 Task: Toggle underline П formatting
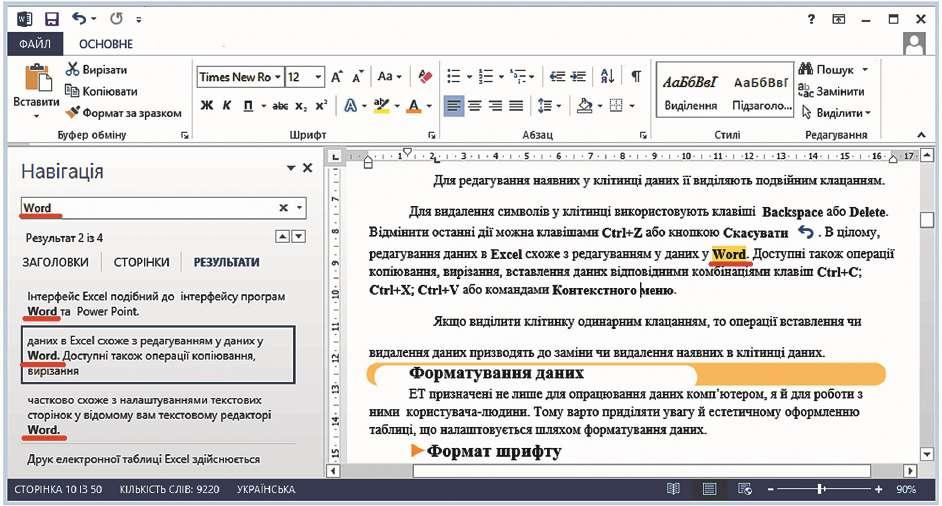click(248, 106)
